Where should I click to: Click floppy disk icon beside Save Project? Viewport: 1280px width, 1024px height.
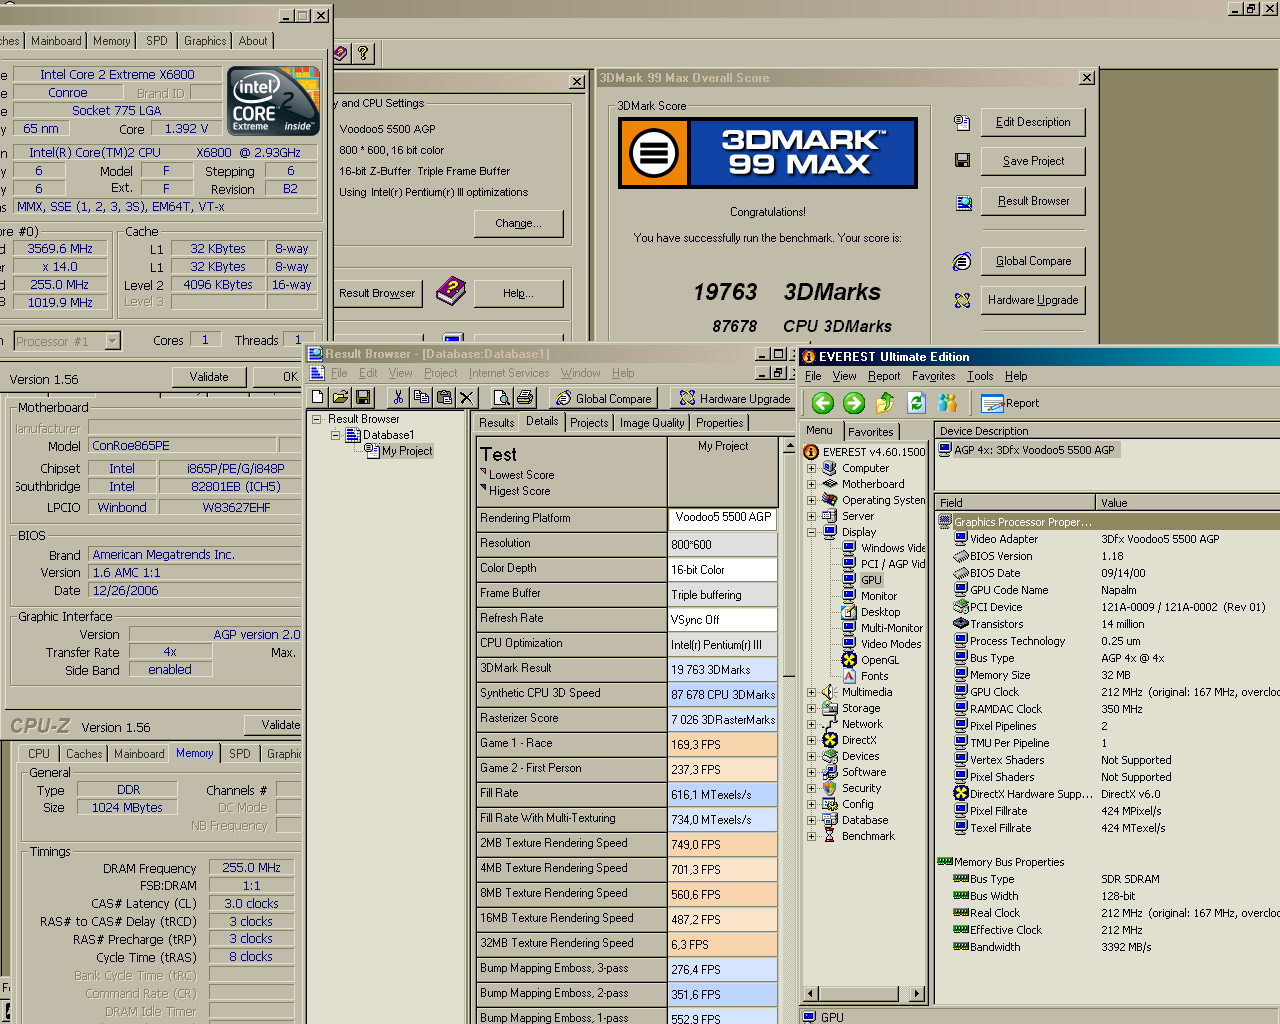pos(962,160)
